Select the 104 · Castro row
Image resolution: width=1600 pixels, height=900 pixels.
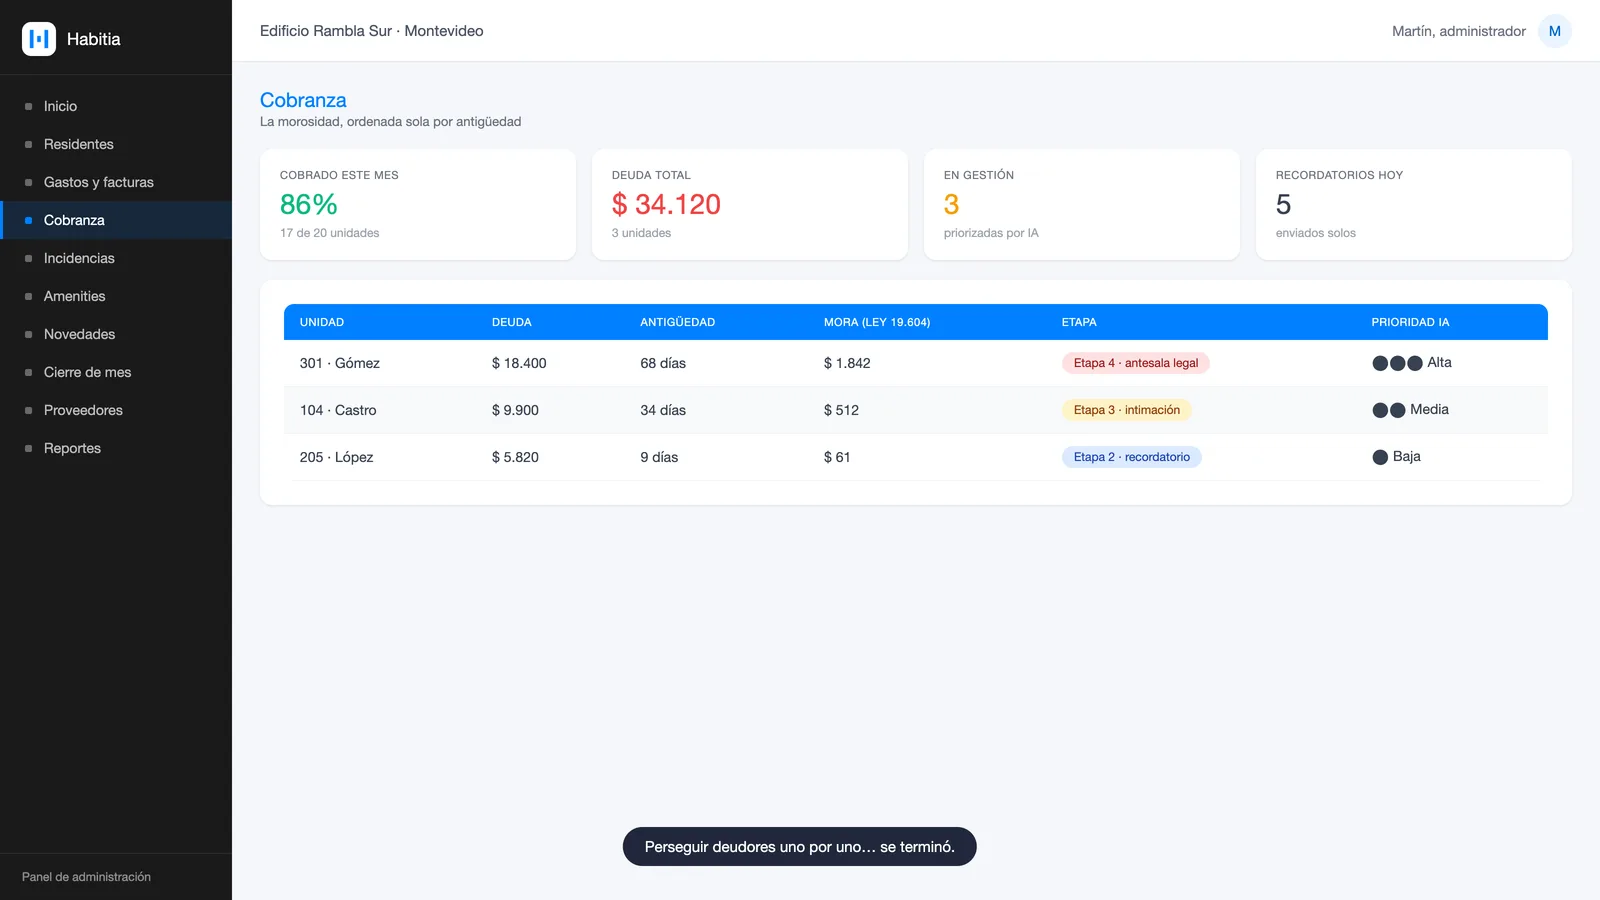(916, 410)
